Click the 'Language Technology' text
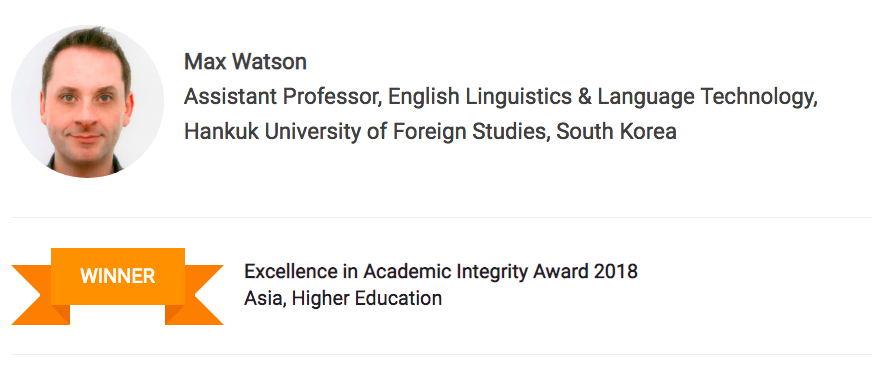The width and height of the screenshot is (872, 380). coord(706,97)
